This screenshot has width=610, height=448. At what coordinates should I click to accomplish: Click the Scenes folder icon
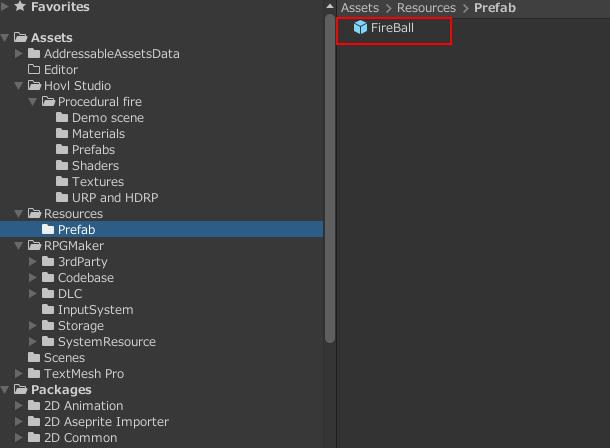(34, 357)
